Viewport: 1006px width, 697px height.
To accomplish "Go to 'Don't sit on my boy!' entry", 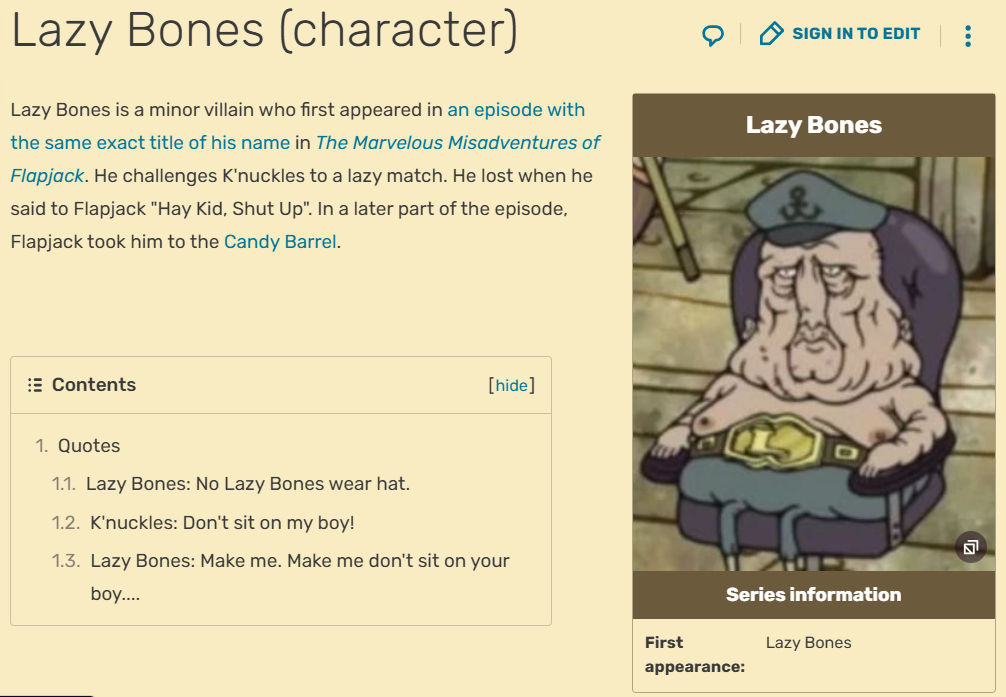I will [222, 522].
